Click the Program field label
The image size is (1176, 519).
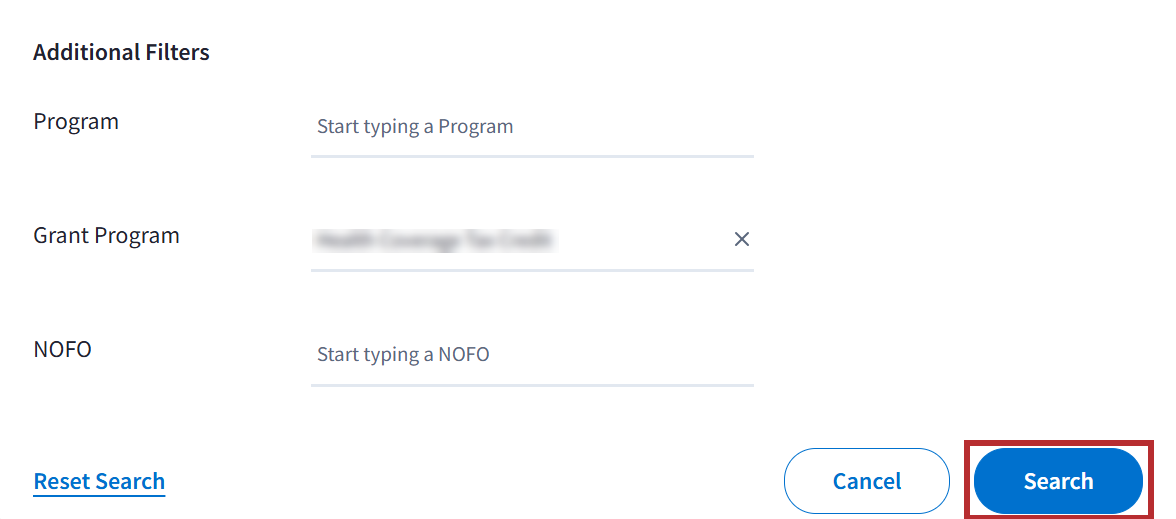(76, 122)
